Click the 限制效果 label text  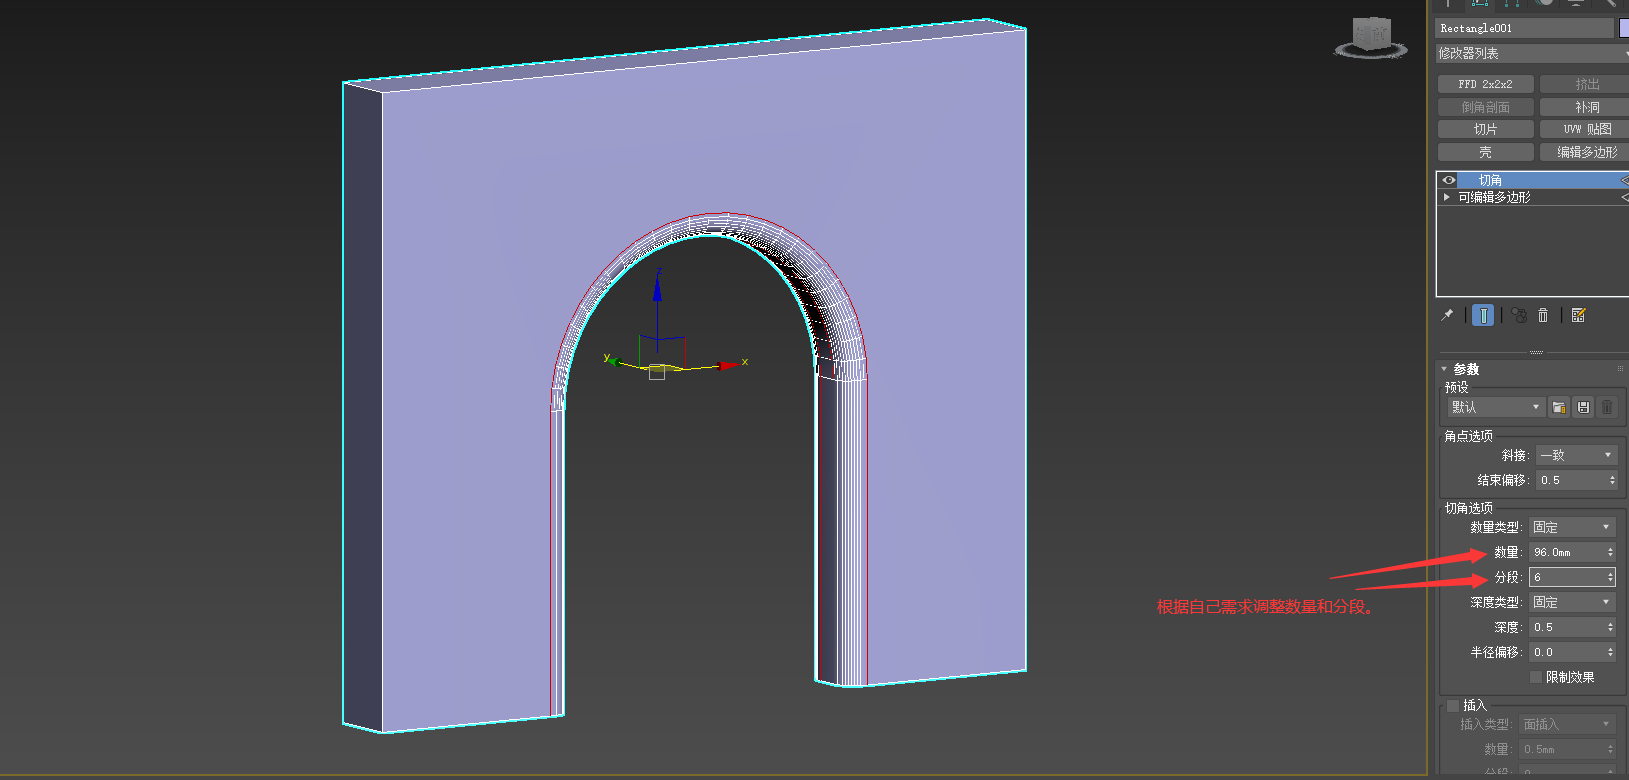1570,677
